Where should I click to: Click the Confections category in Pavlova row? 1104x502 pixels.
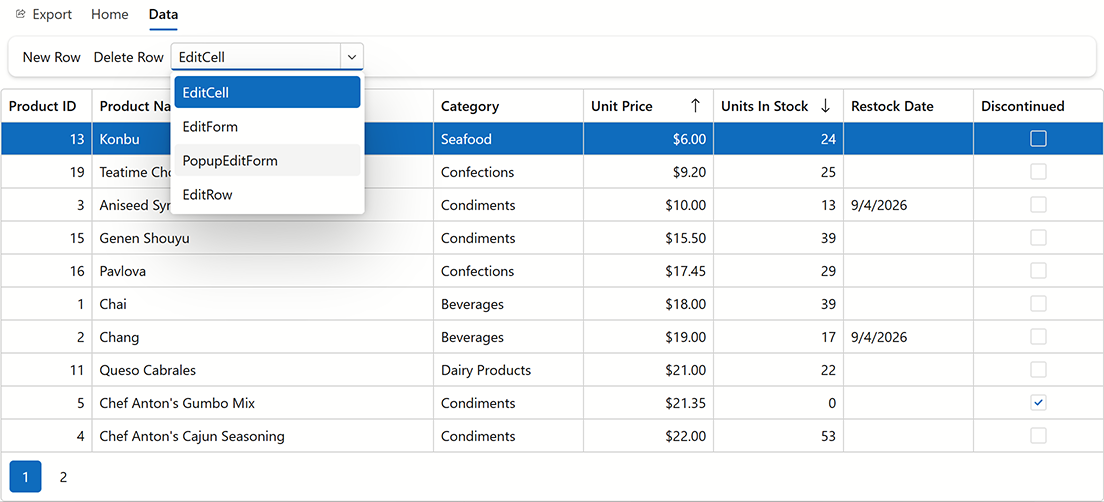[508, 271]
